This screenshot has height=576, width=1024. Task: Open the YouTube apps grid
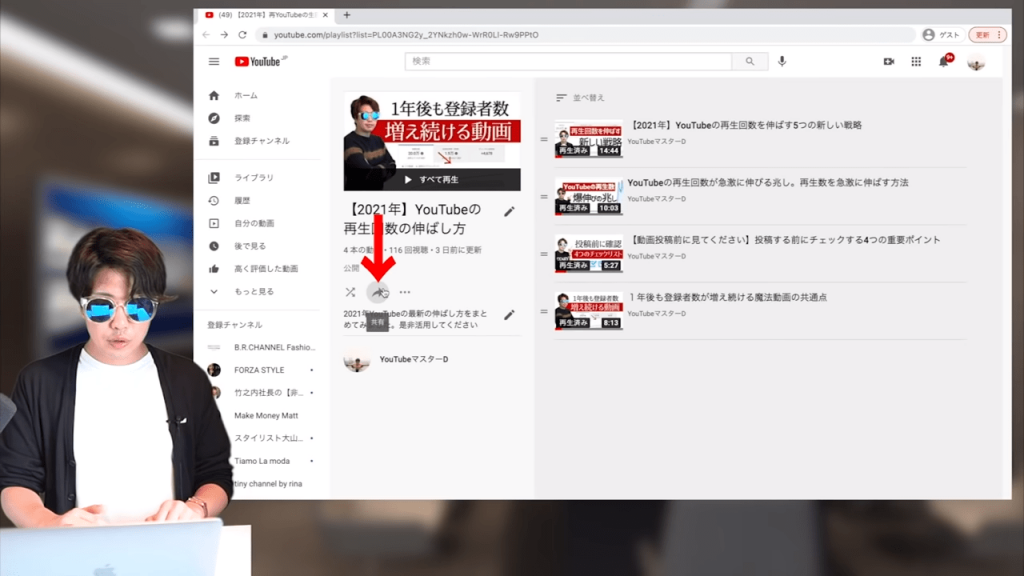pos(916,61)
